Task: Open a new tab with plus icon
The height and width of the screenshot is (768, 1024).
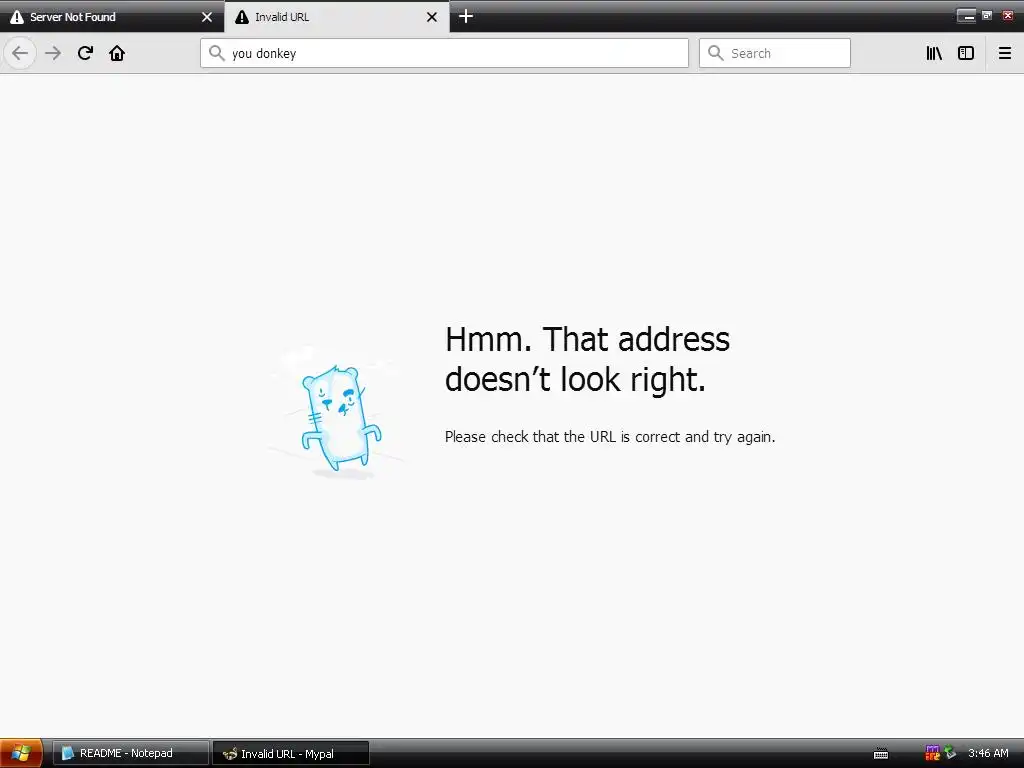Action: [466, 16]
